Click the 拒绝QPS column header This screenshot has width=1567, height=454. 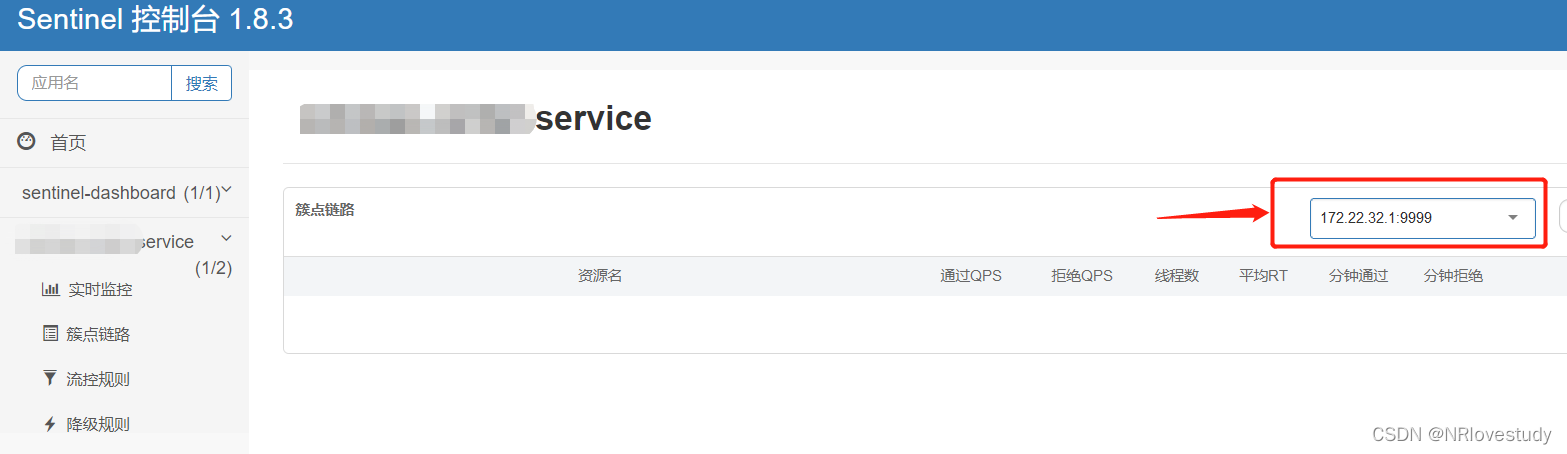pyautogui.click(x=1082, y=276)
